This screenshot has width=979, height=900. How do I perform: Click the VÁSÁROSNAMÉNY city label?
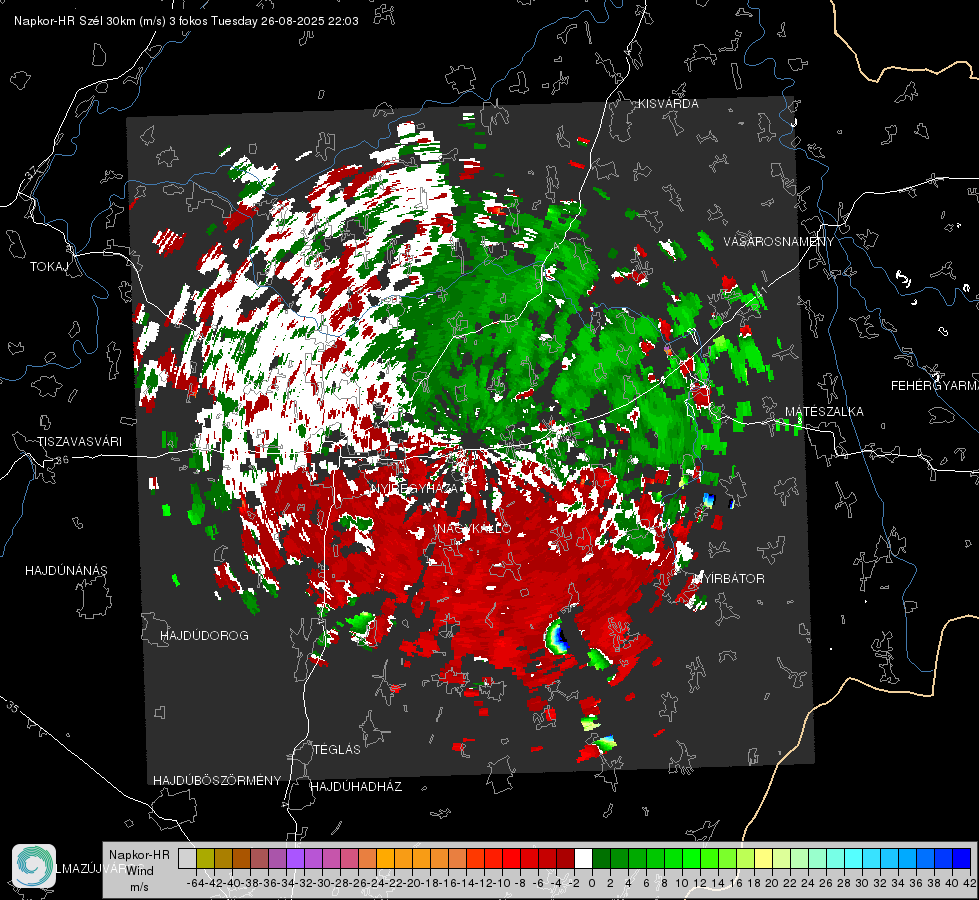pos(779,242)
